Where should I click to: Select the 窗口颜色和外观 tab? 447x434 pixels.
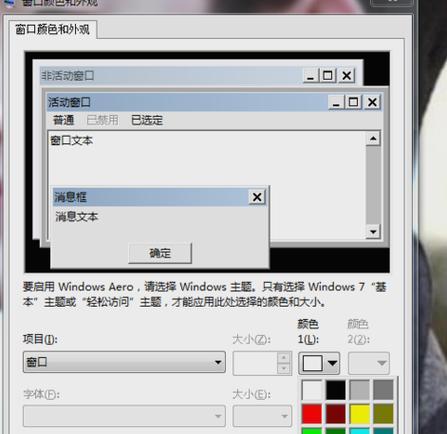(52, 30)
